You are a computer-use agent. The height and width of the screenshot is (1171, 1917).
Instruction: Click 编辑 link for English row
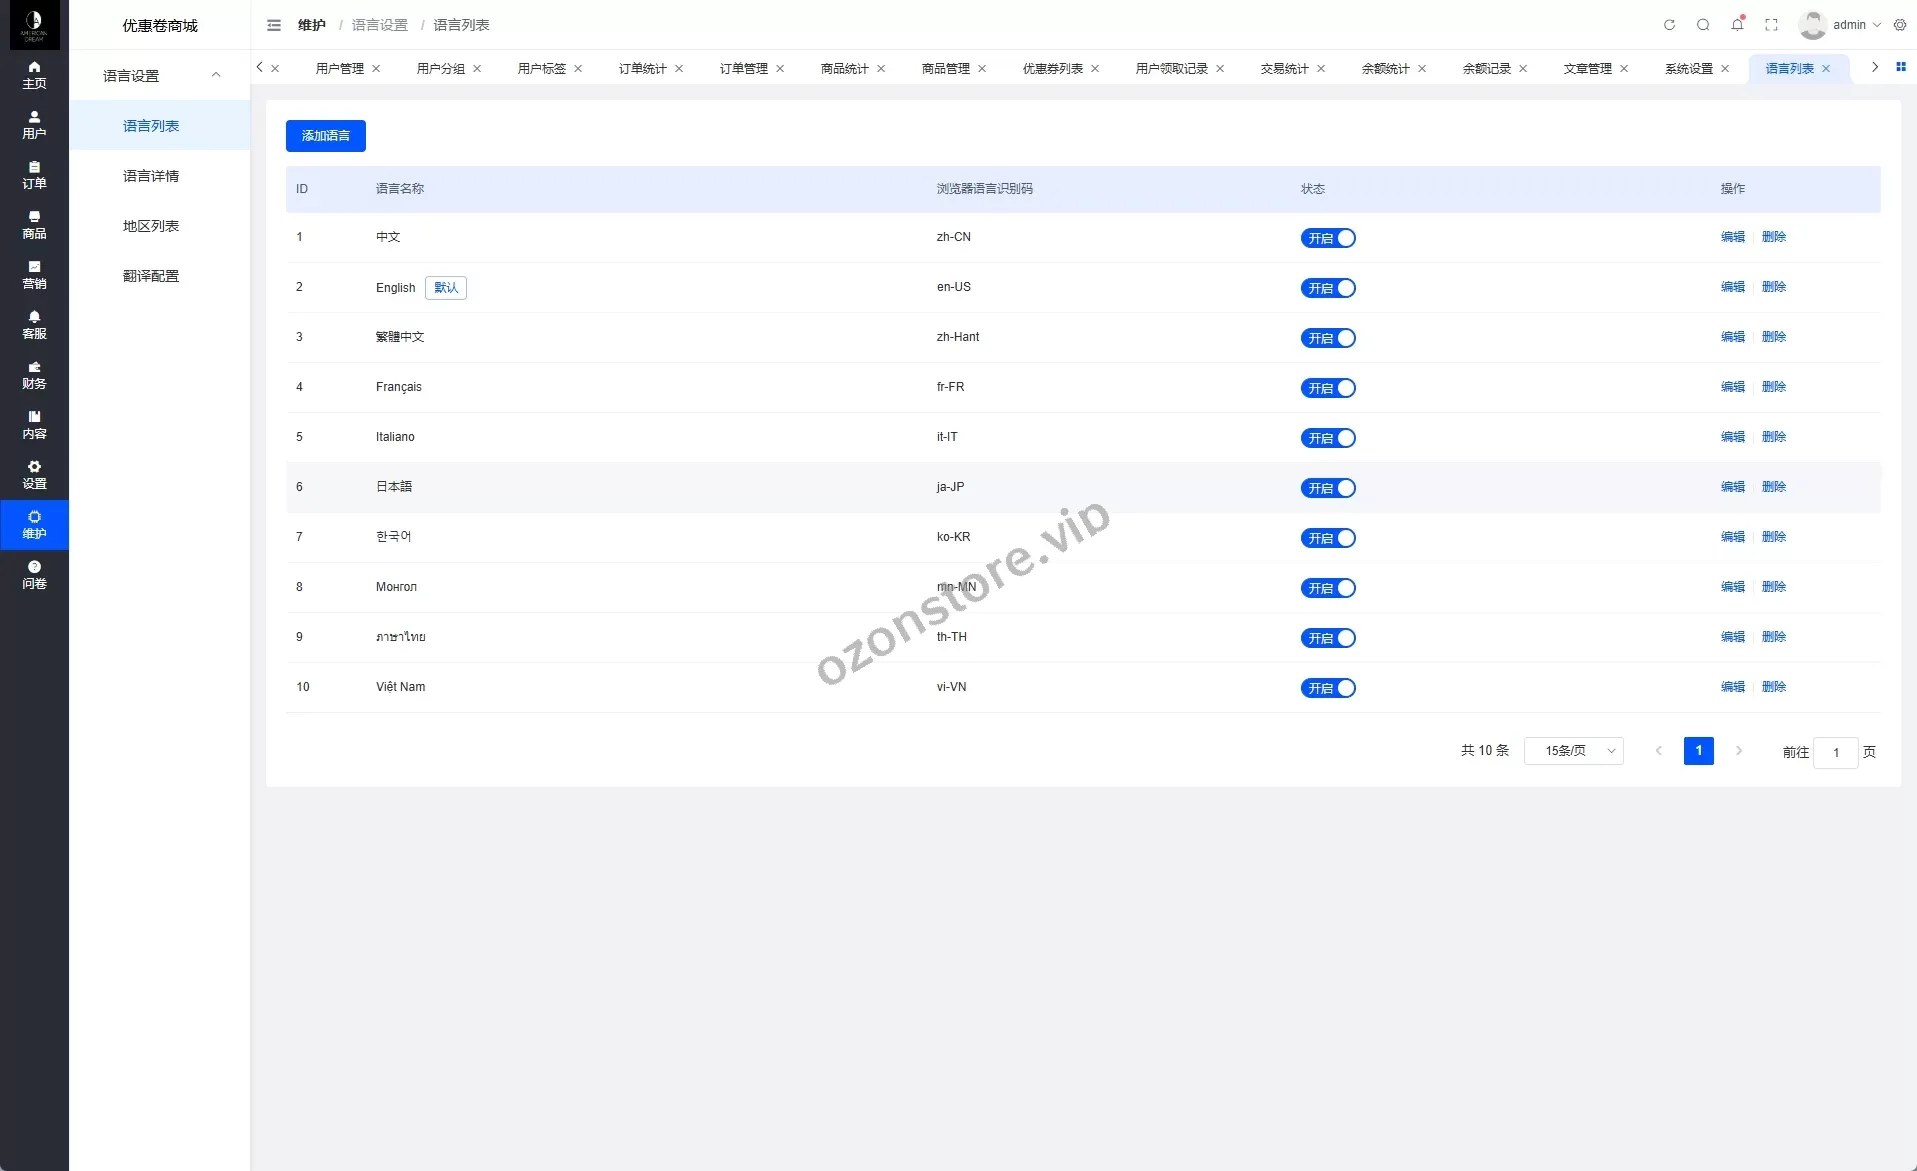point(1732,287)
